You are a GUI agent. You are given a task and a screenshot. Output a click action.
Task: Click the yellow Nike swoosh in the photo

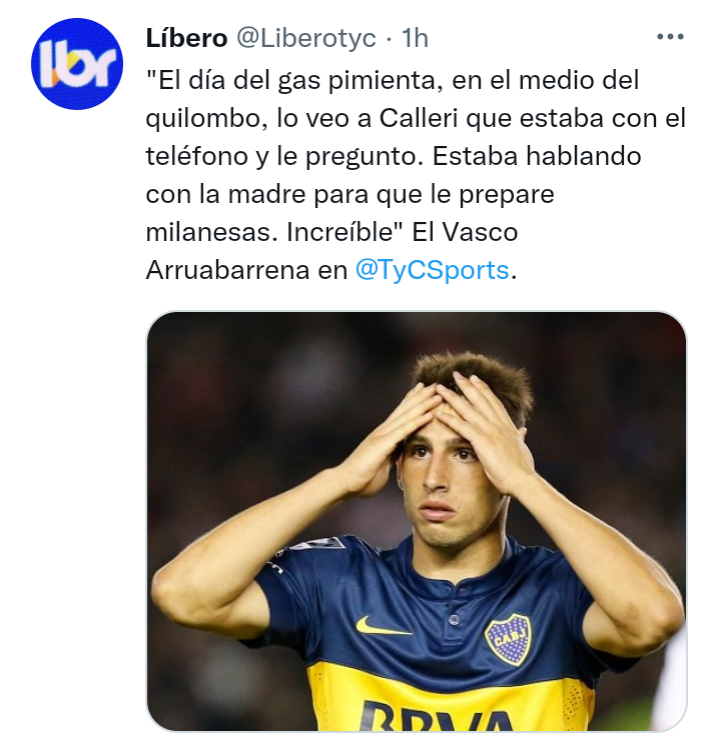tap(382, 627)
